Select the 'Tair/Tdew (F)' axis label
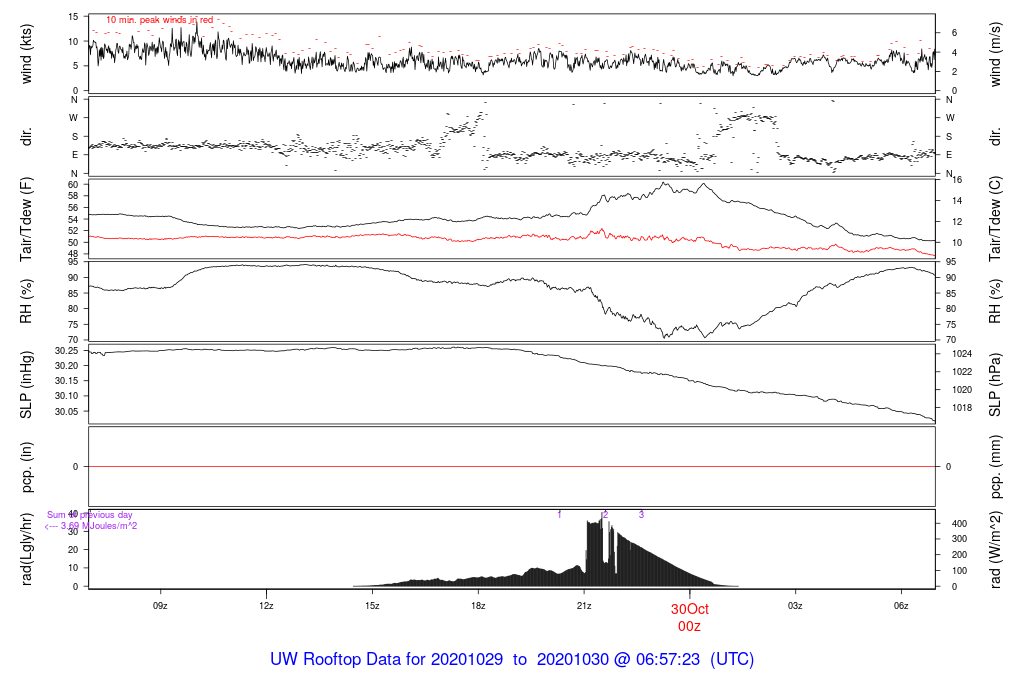The height and width of the screenshot is (700, 1024). click(26, 219)
